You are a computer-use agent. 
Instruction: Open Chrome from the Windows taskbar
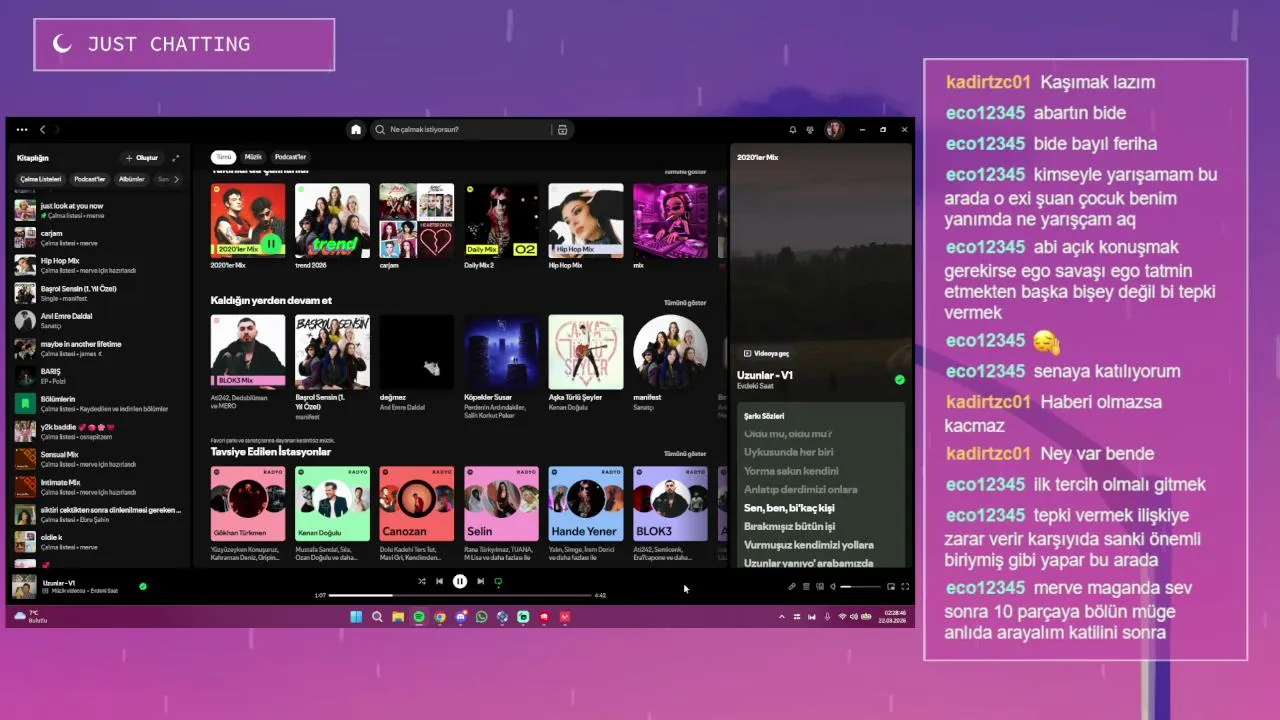point(440,617)
